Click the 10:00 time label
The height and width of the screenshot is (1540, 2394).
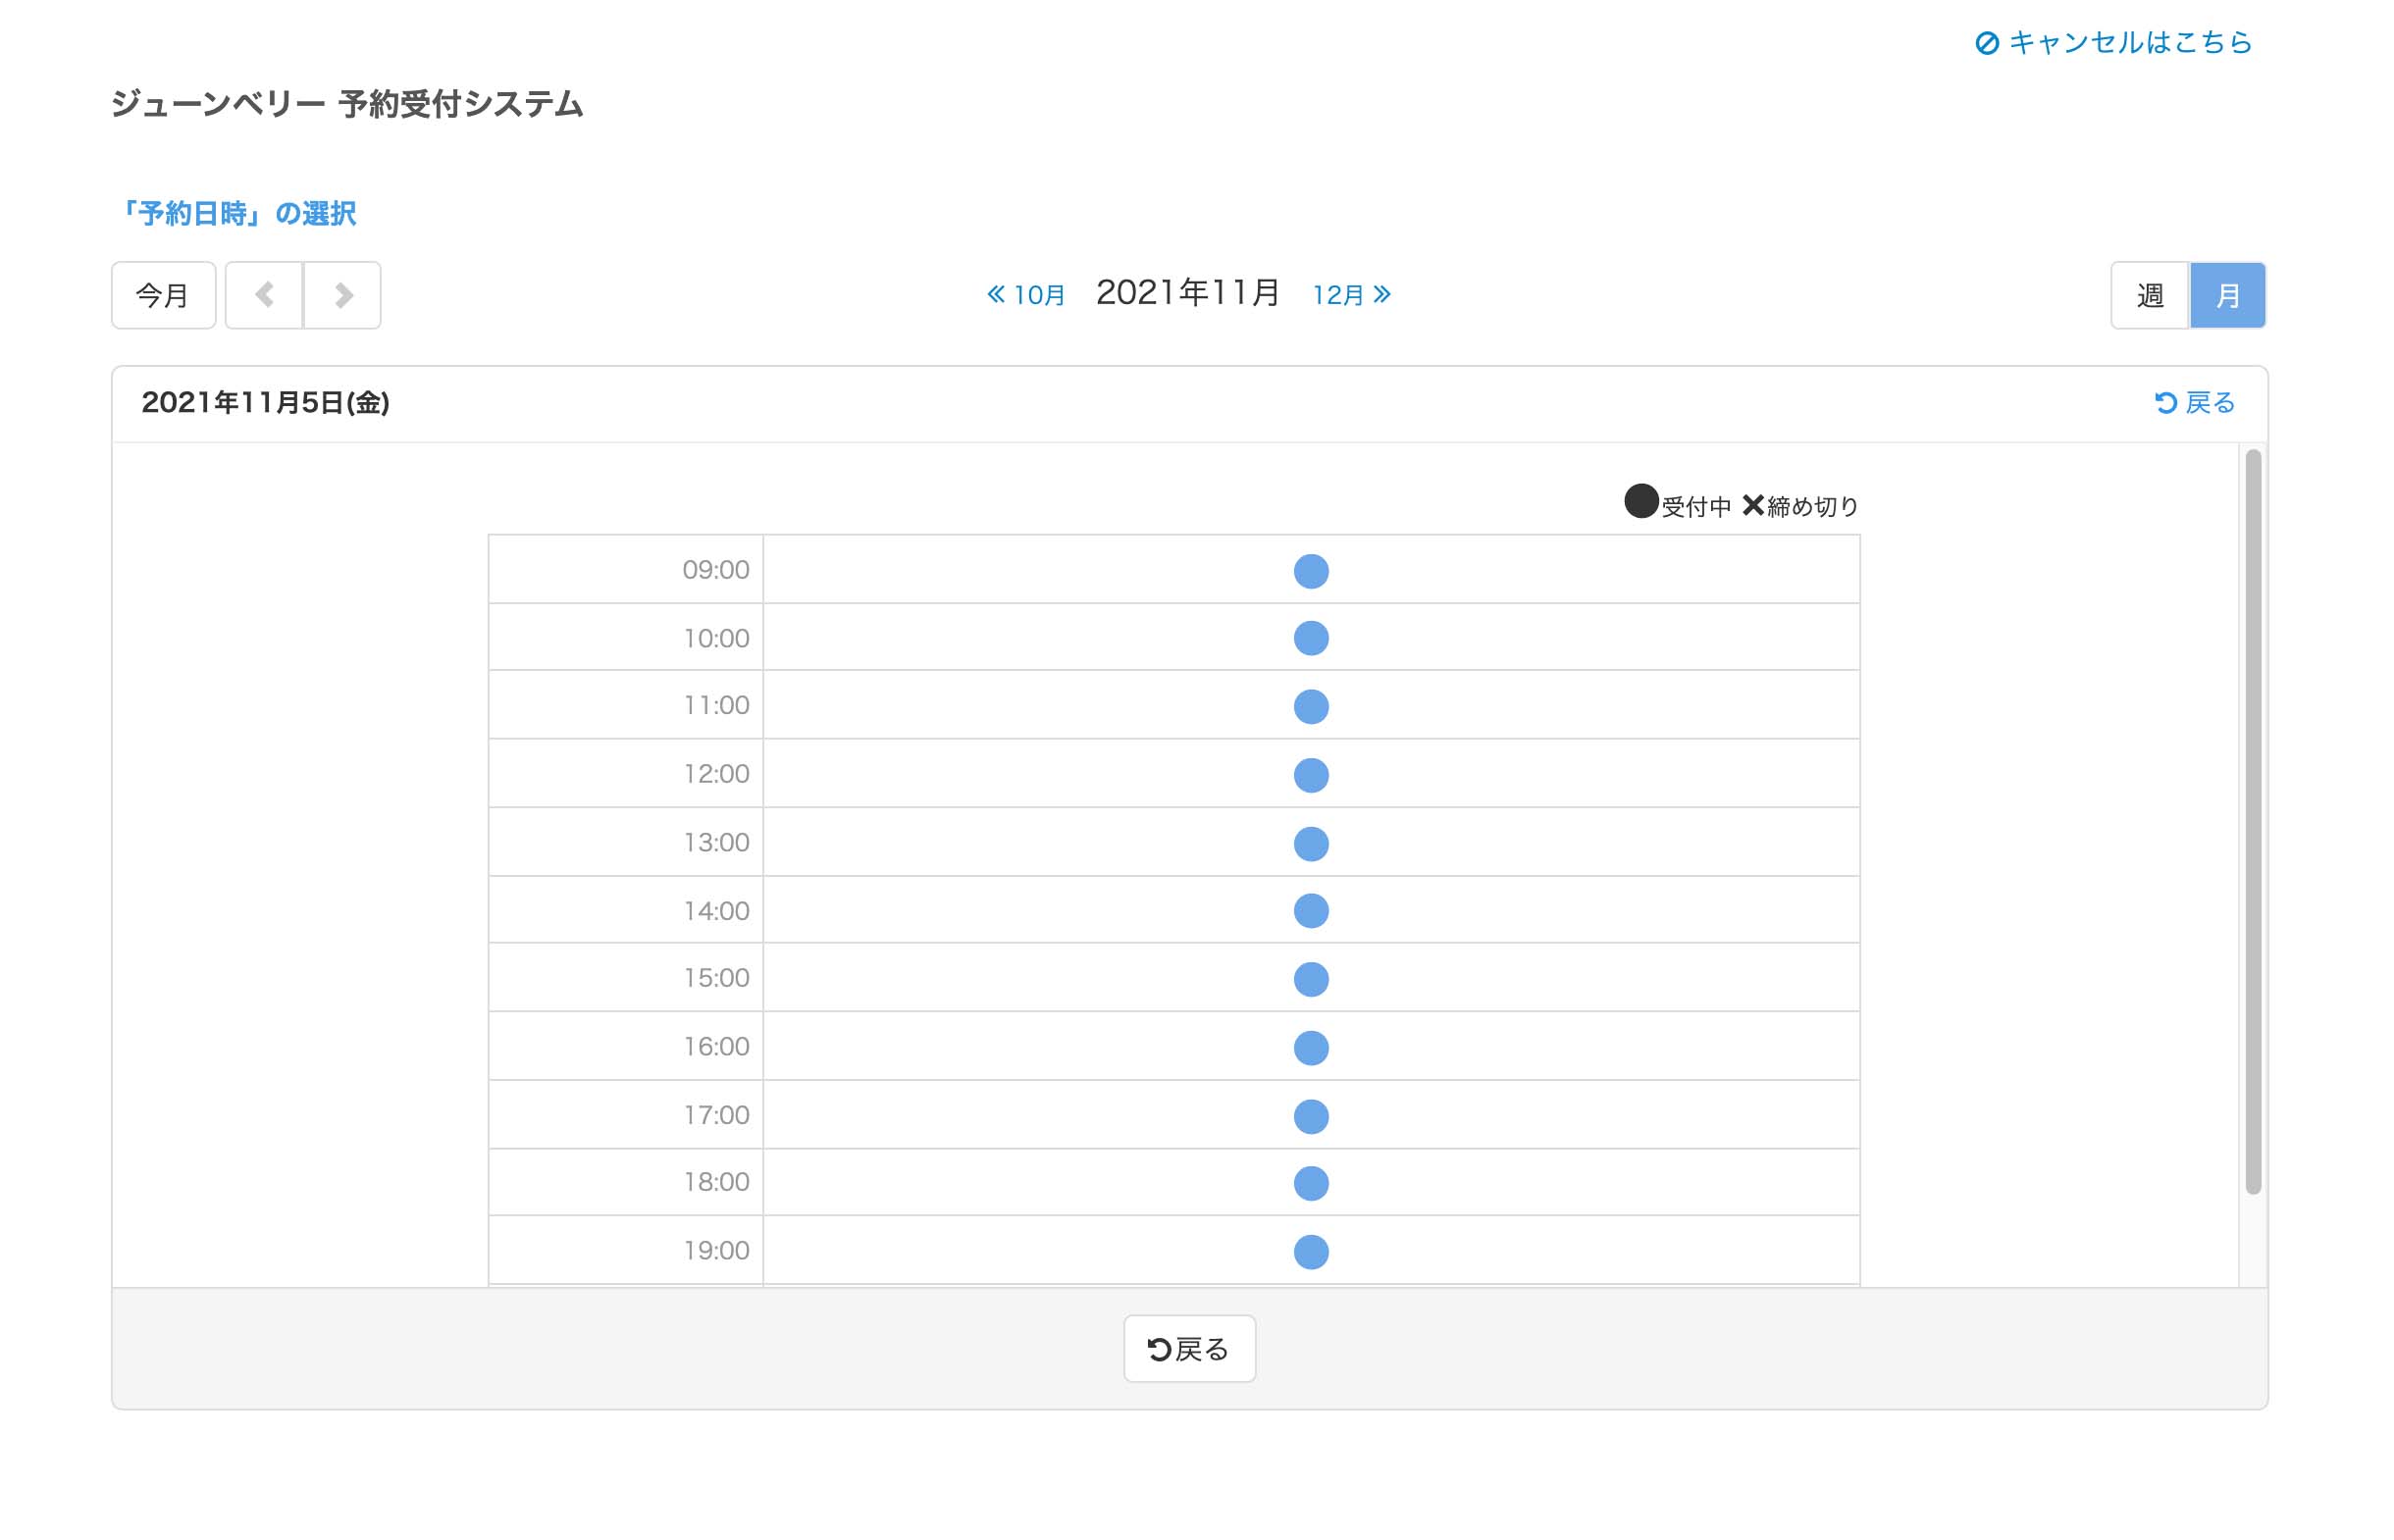716,638
